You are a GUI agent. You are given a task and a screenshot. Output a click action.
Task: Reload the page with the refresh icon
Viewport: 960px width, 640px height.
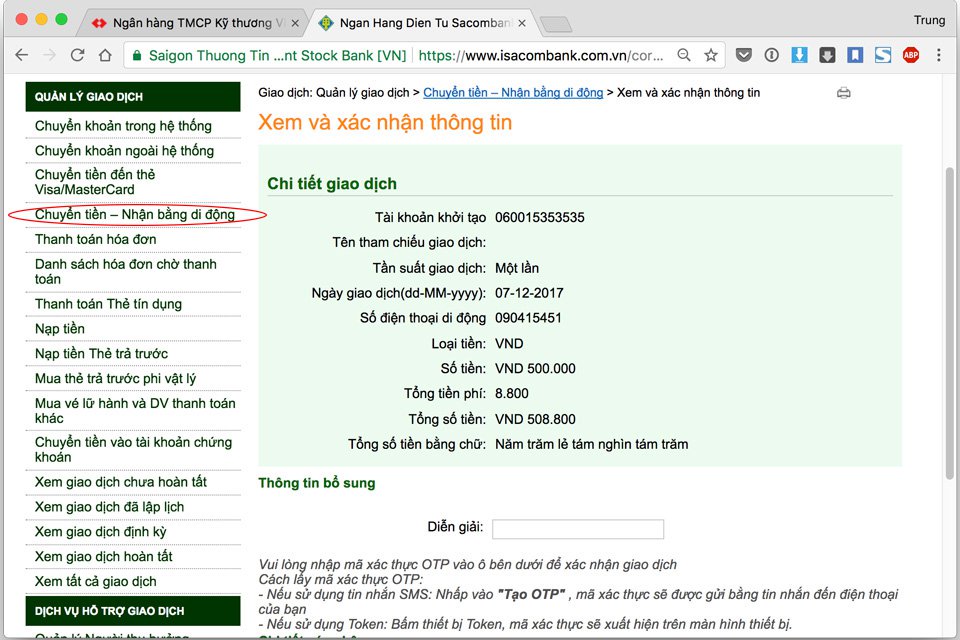[77, 55]
